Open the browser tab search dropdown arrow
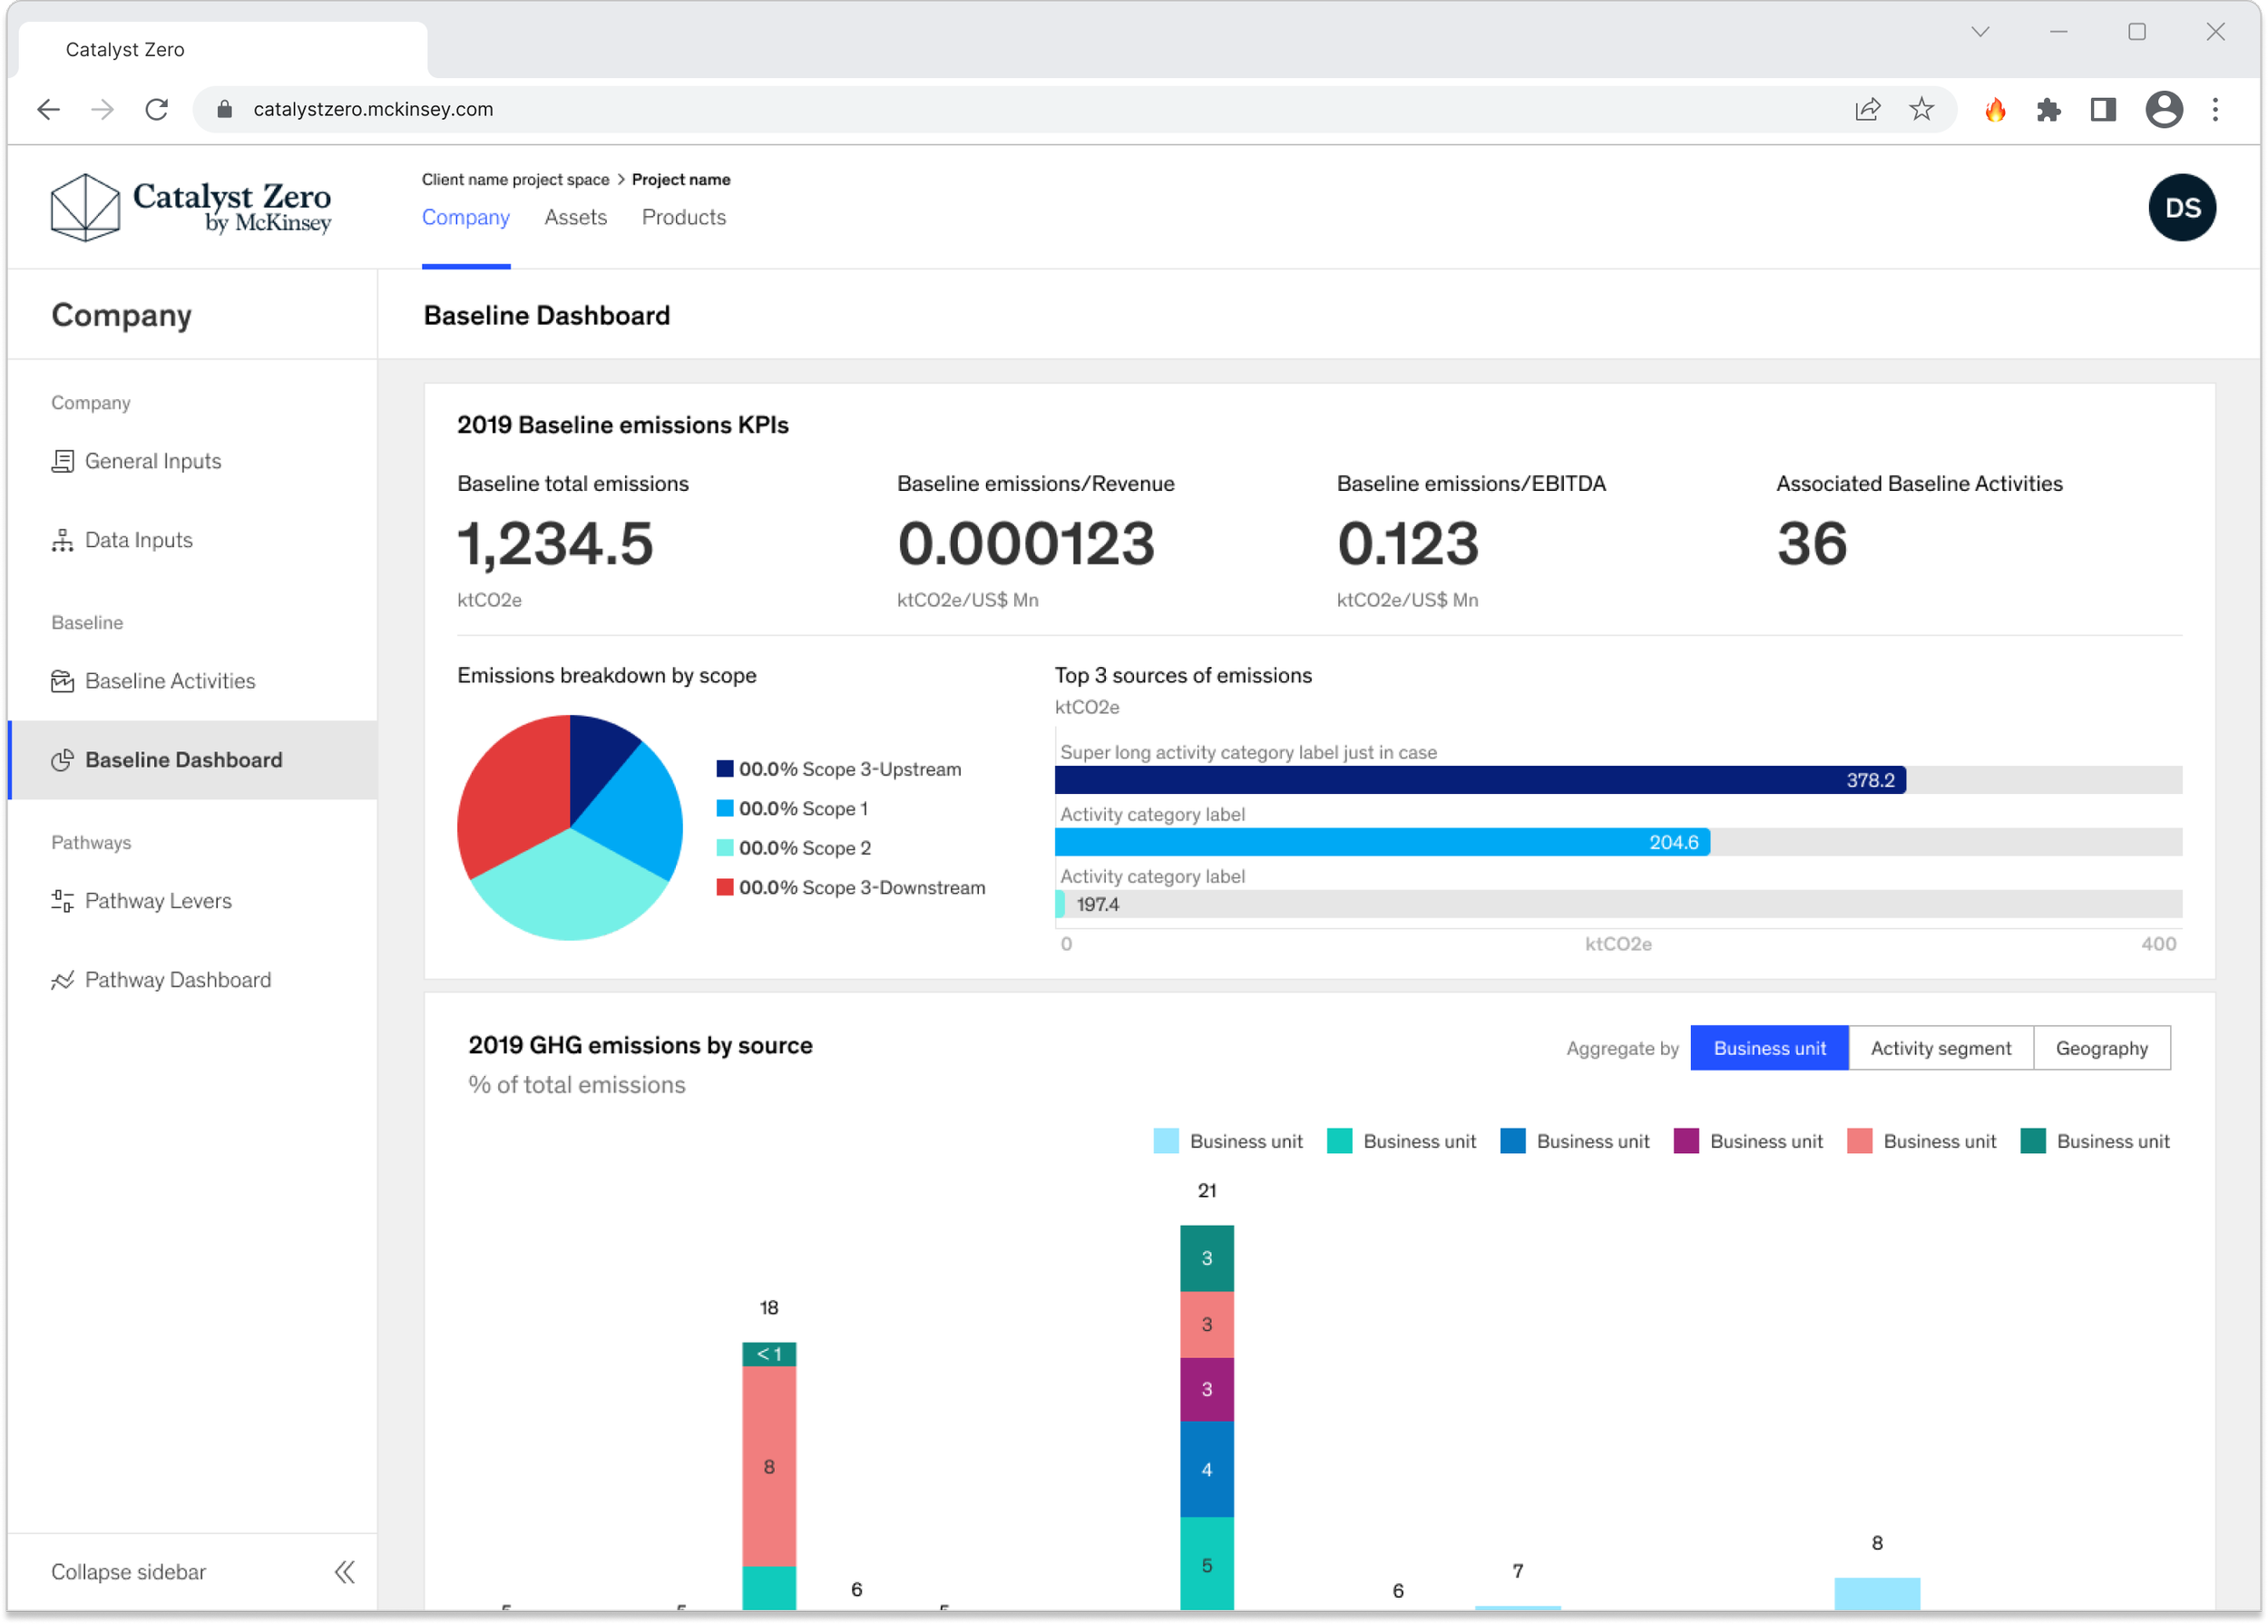Image resolution: width=2268 pixels, height=1624 pixels. (x=1980, y=32)
